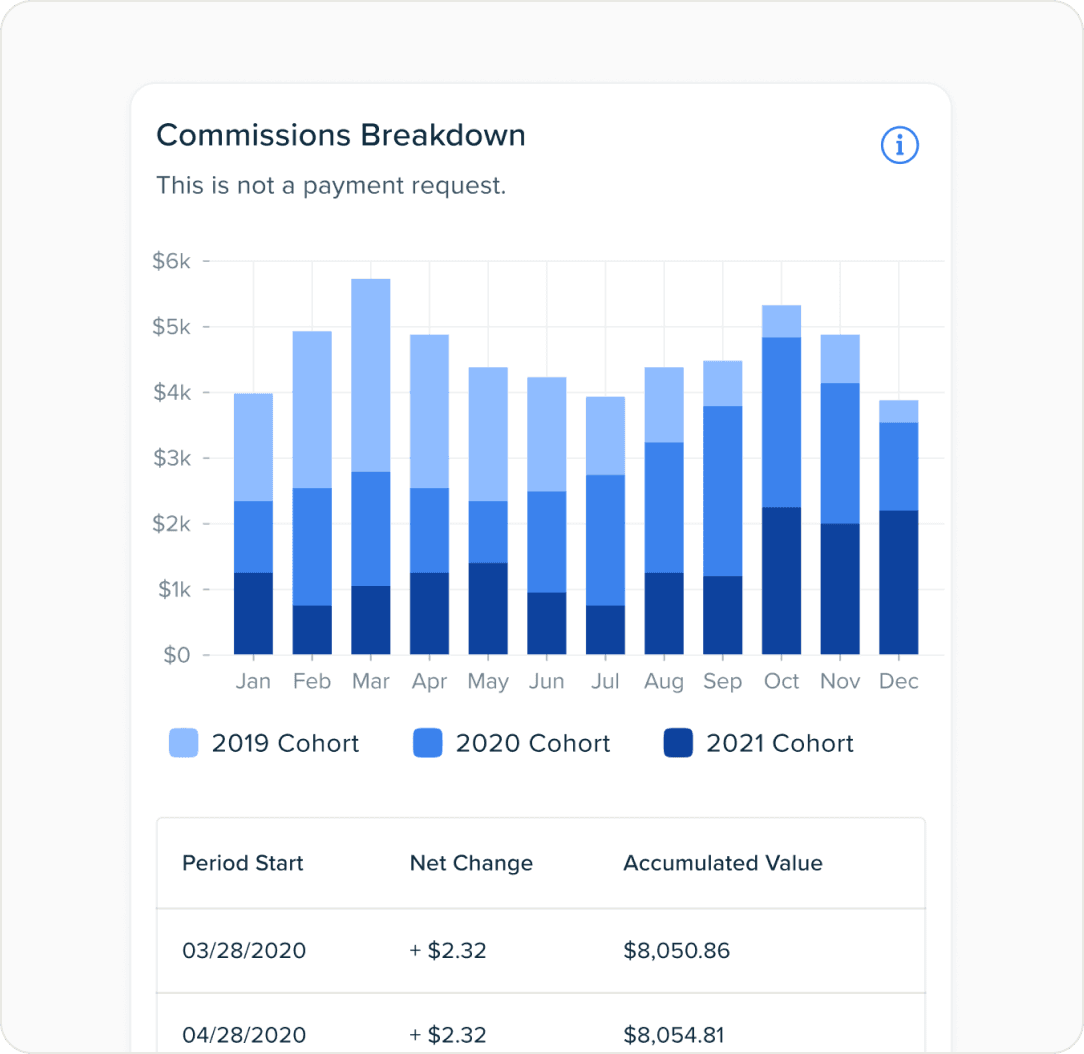Select the Mar bar in the chart
Image resolution: width=1084 pixels, height=1054 pixels.
[371, 467]
